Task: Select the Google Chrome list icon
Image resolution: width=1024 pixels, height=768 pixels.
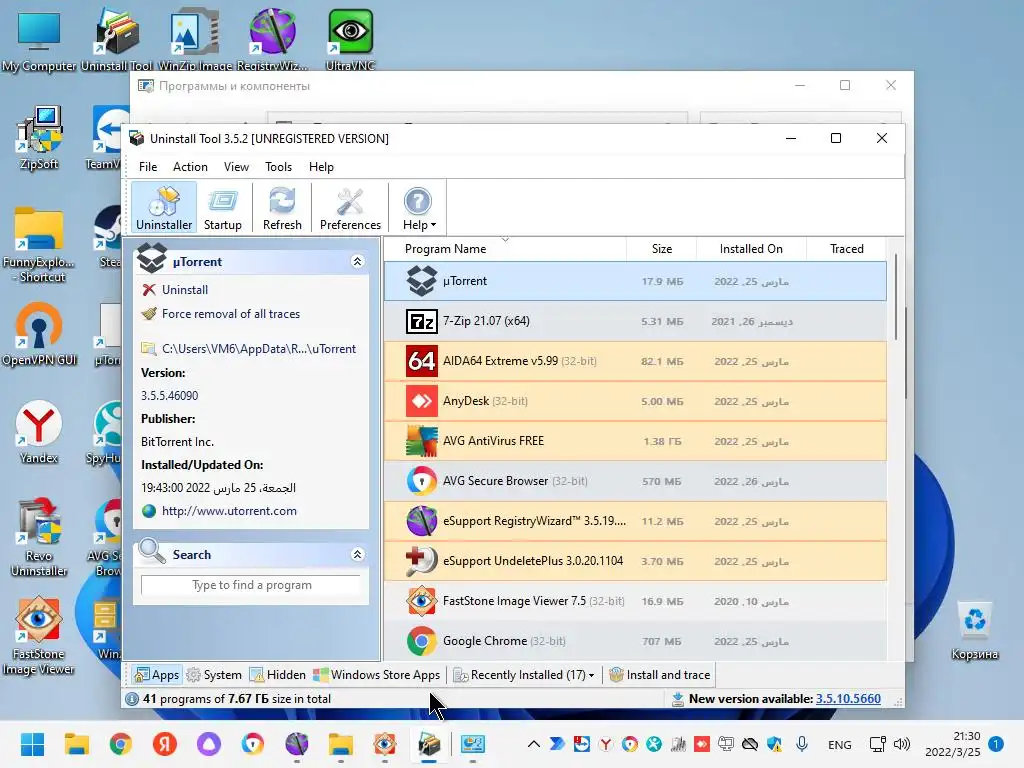Action: point(421,641)
